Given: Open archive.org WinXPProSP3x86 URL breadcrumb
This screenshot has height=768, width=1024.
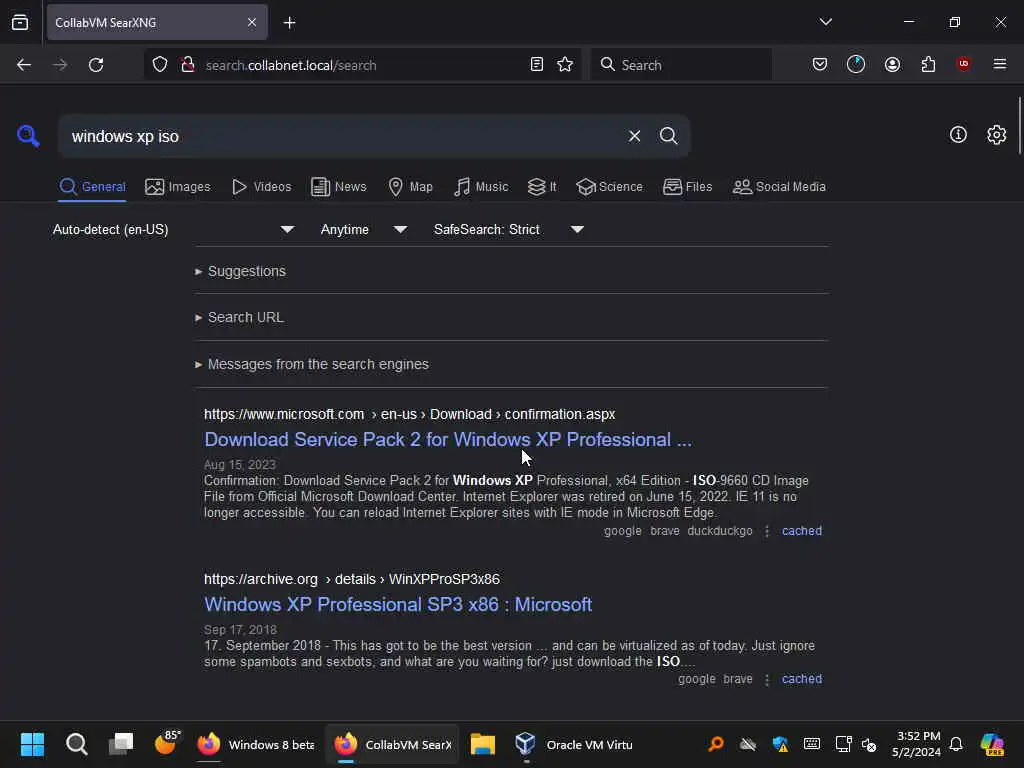Looking at the screenshot, I should pos(351,579).
